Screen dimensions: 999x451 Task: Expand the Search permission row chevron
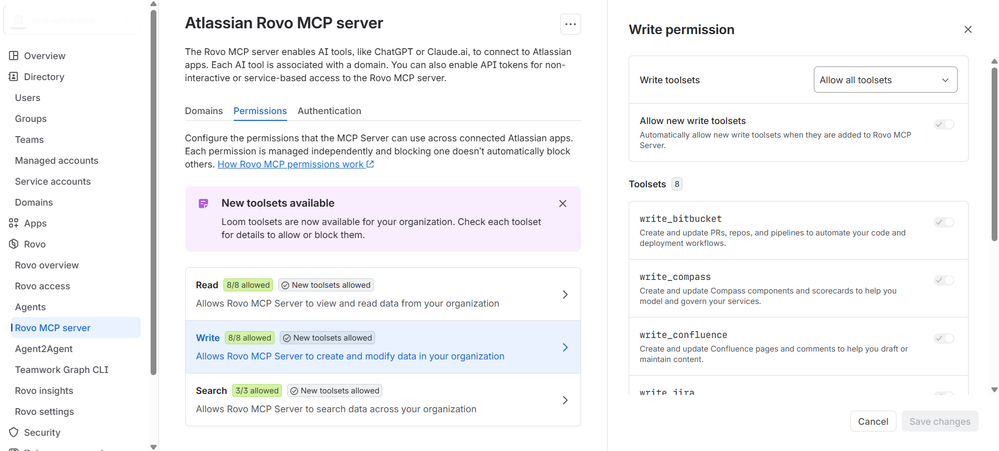[x=565, y=400]
